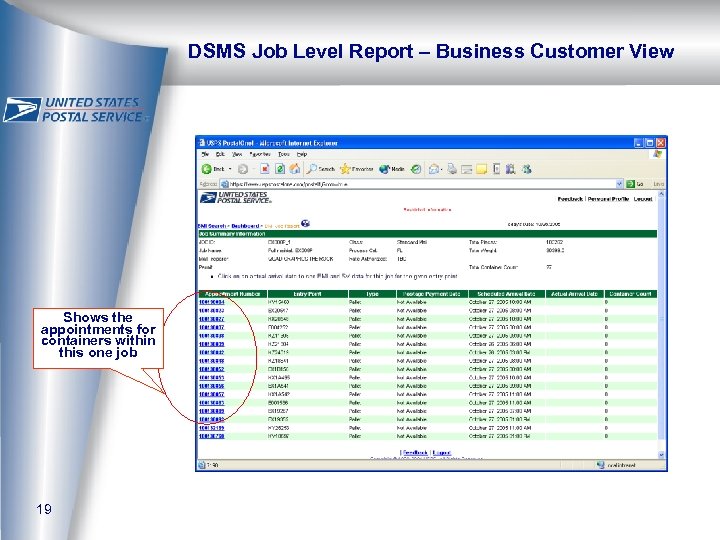Click the Entry Point column header
720x540 pixels.
click(308, 294)
